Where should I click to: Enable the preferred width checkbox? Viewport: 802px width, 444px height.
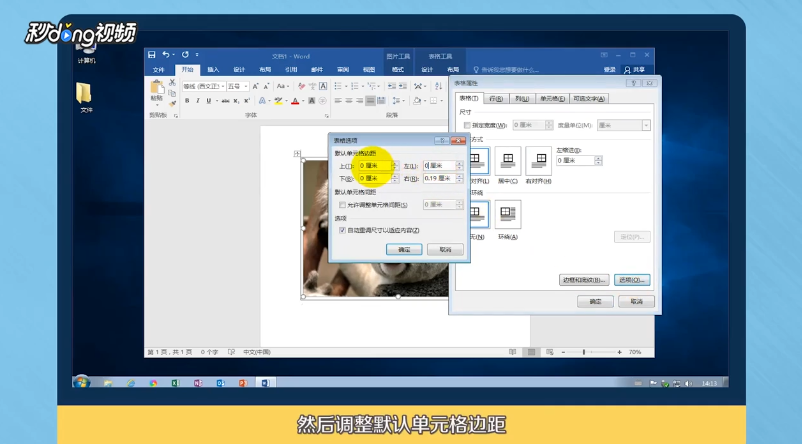tap(467, 125)
